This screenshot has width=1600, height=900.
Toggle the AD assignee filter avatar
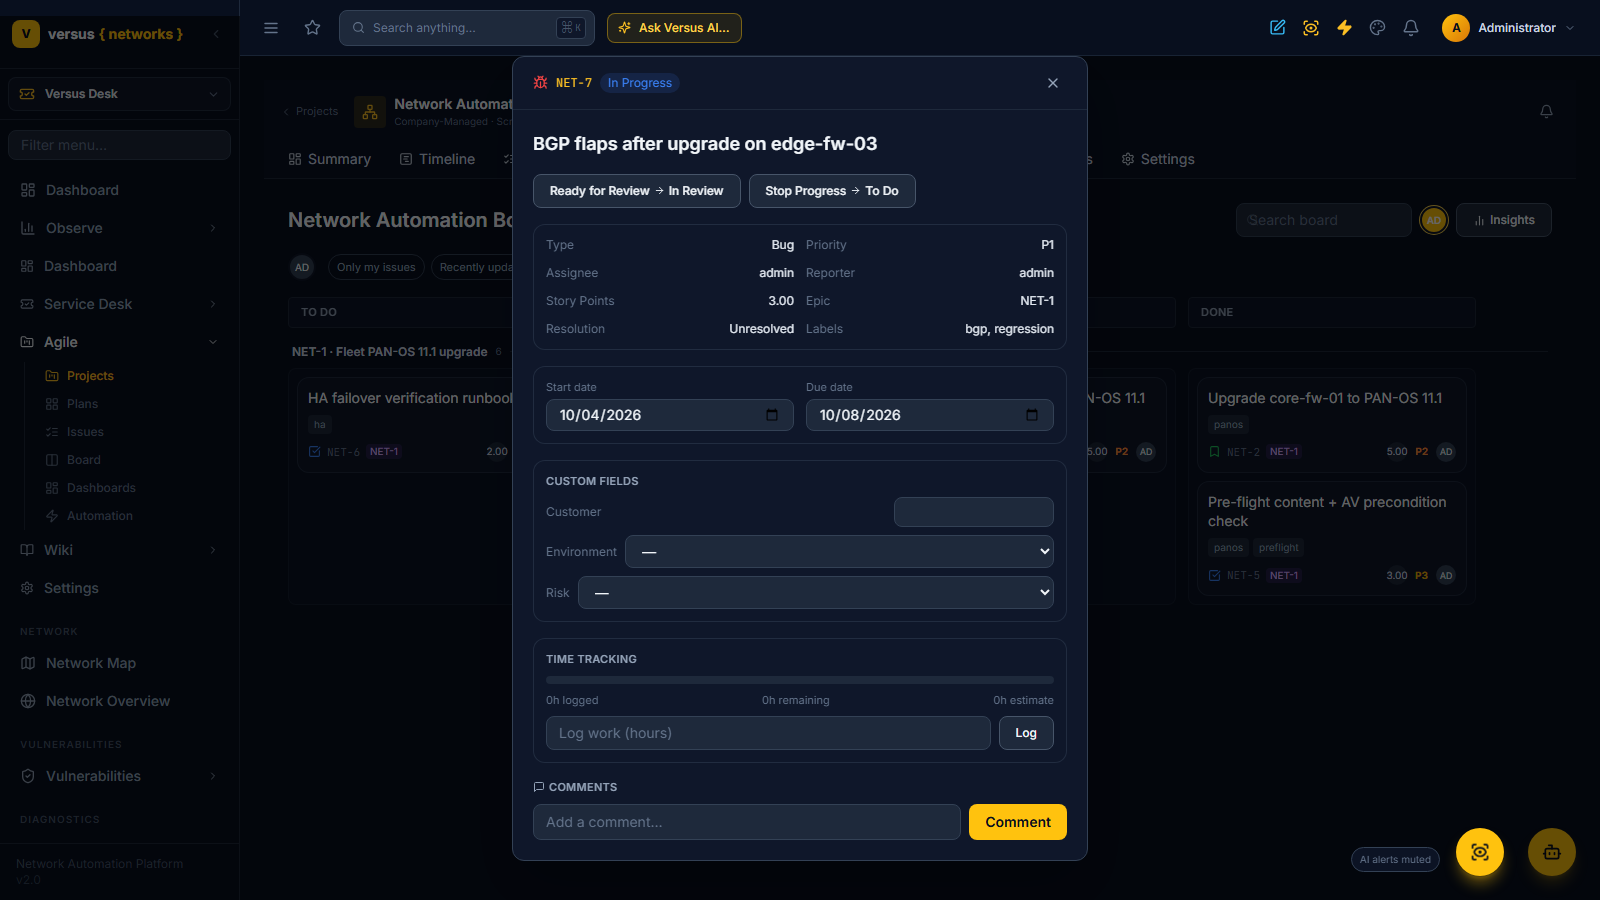tap(302, 267)
